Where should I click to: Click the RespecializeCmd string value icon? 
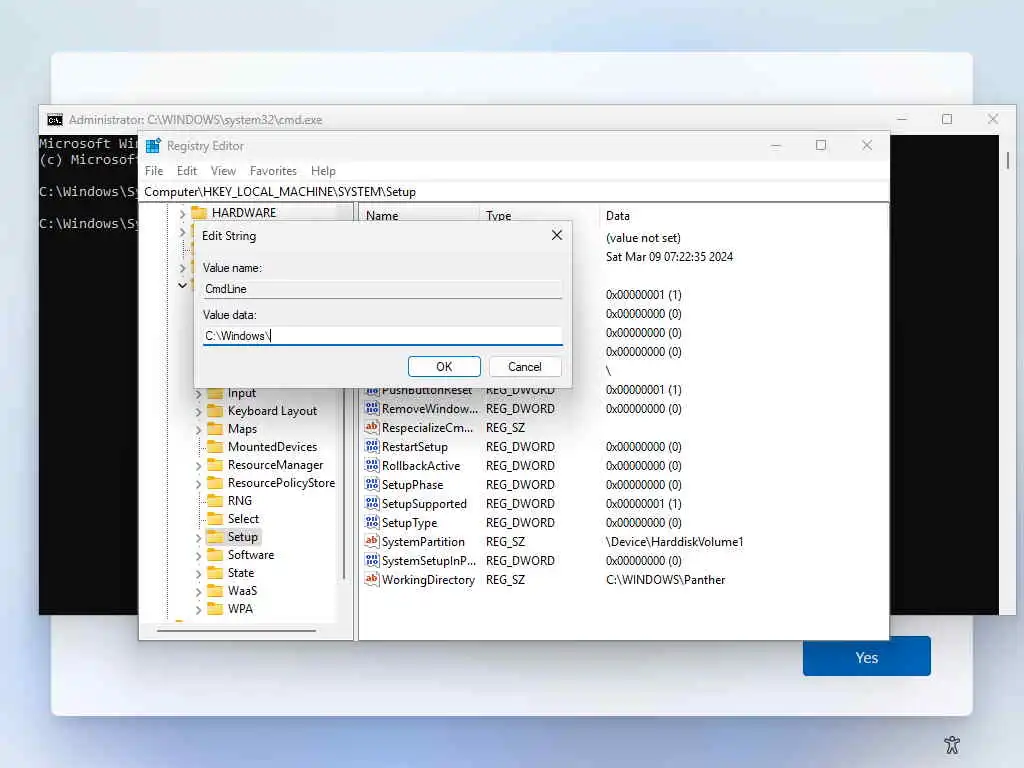(x=372, y=427)
